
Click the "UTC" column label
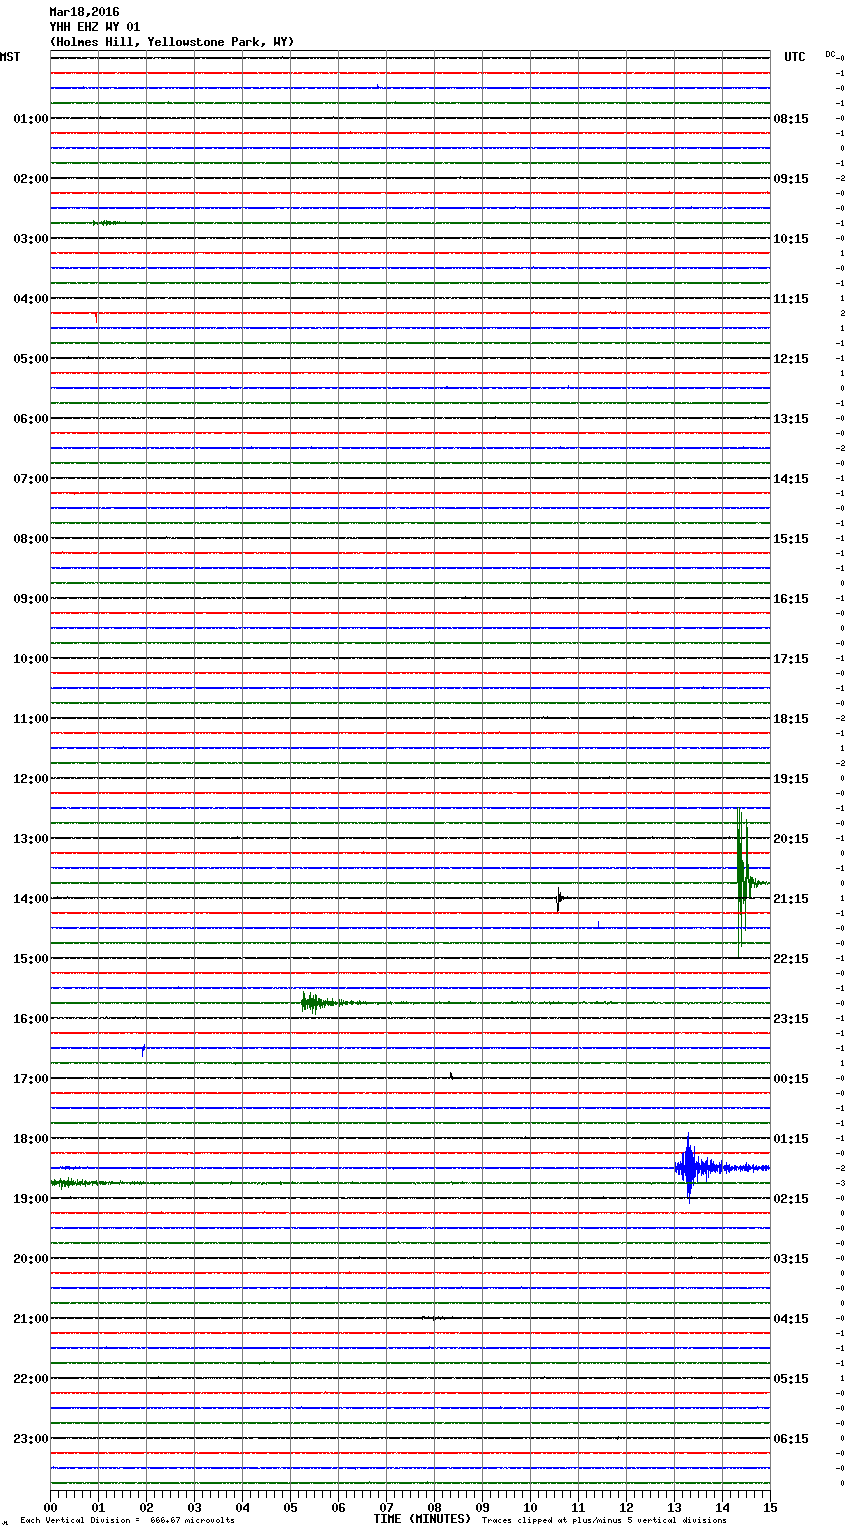795,57
